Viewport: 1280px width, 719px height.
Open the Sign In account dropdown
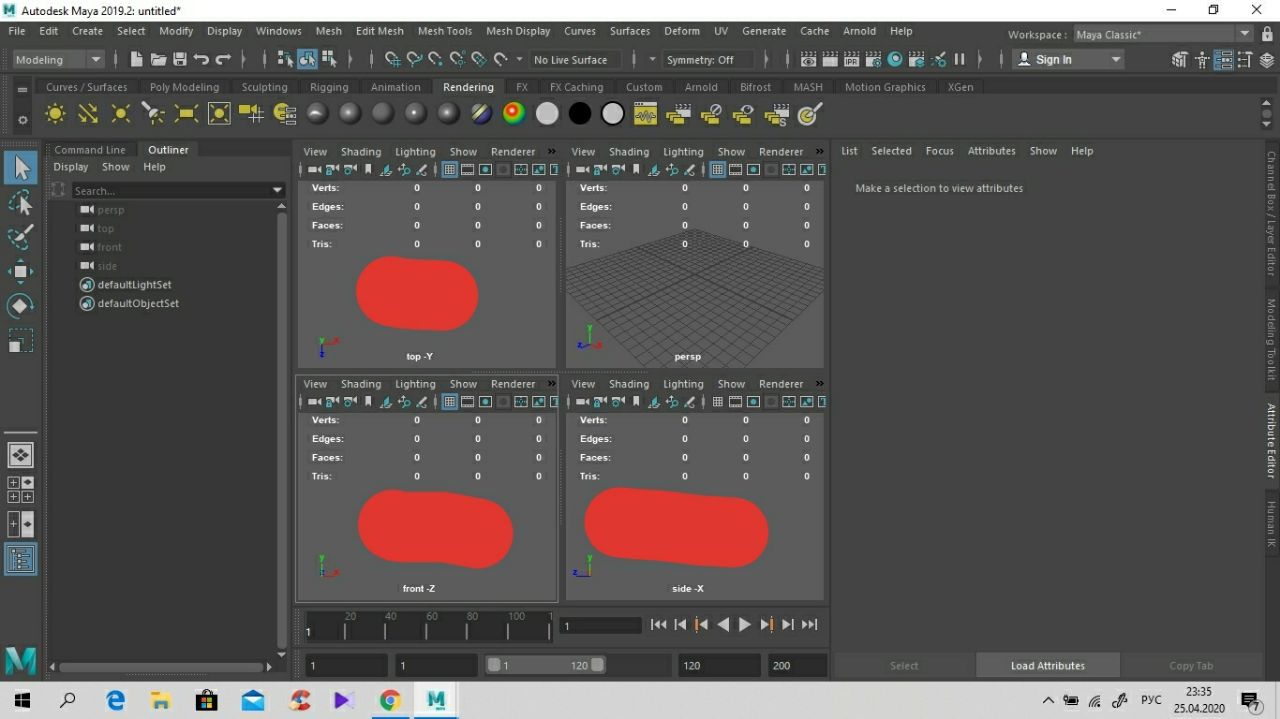(1068, 60)
